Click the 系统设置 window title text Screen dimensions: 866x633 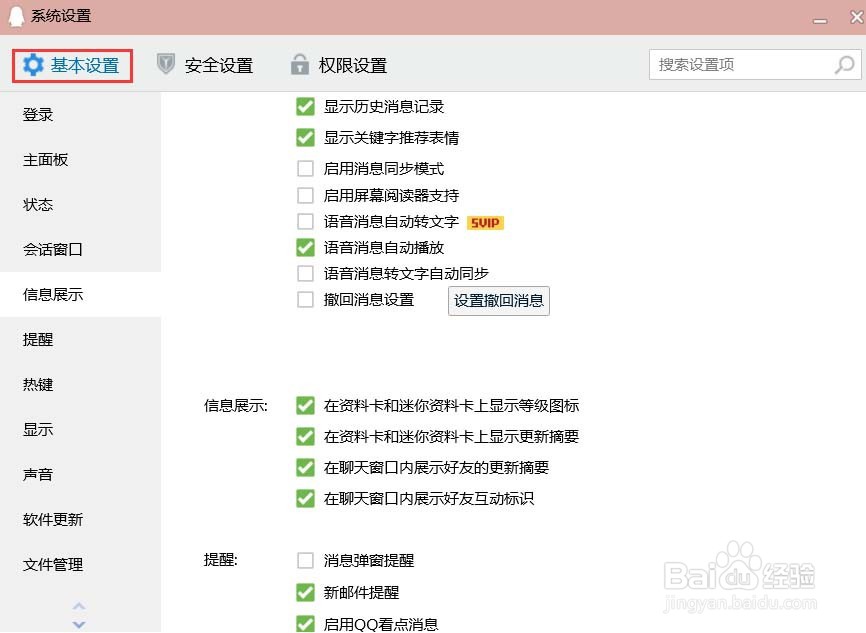pos(61,16)
